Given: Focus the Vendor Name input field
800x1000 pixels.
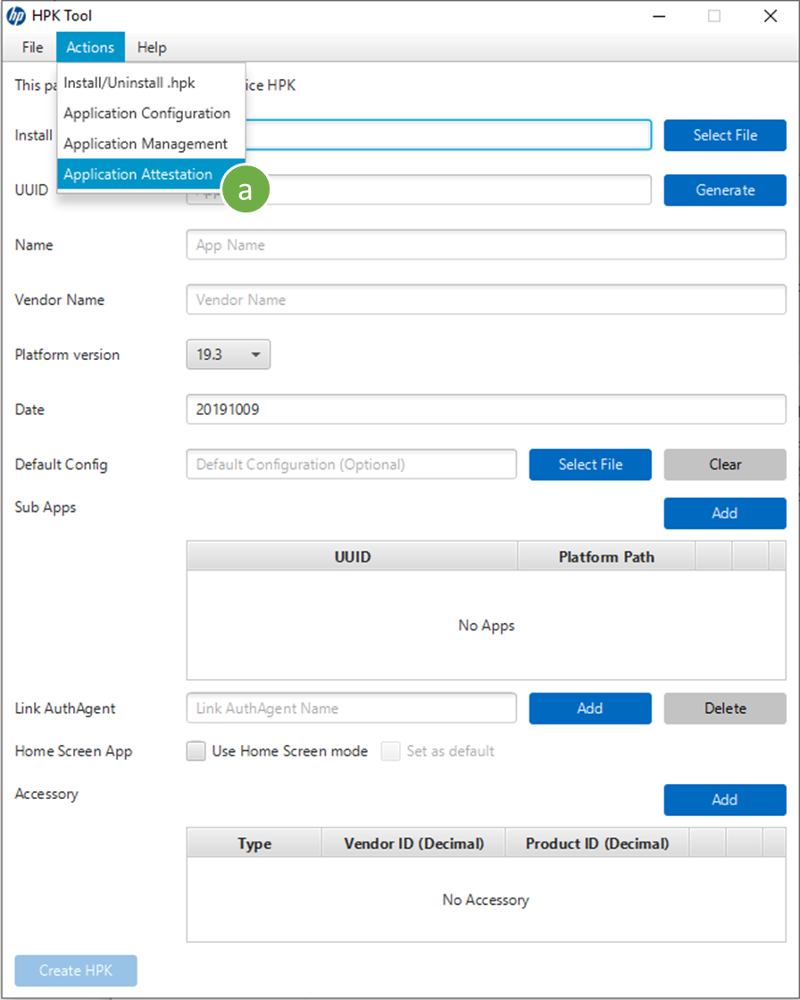Looking at the screenshot, I should (486, 300).
